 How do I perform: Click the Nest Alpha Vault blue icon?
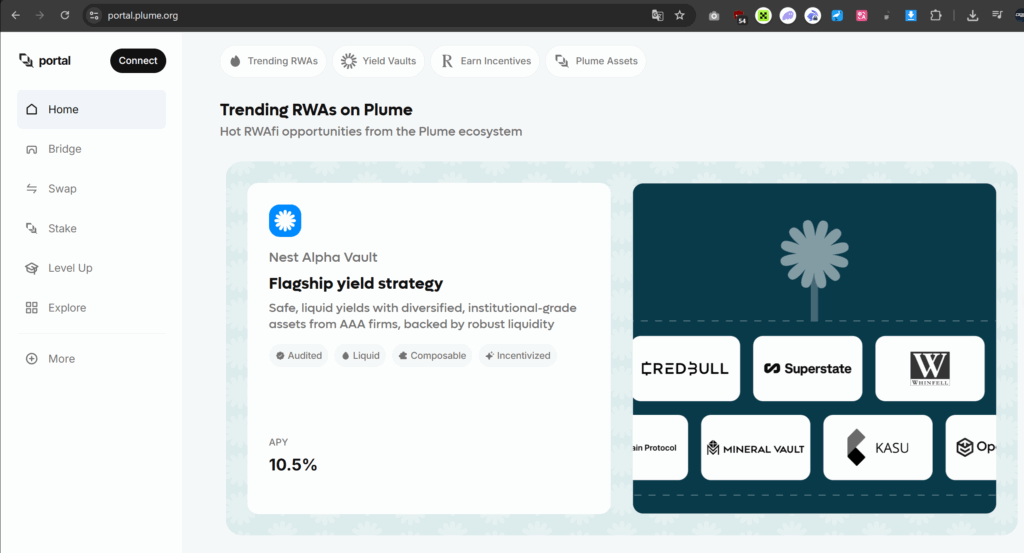pos(285,221)
